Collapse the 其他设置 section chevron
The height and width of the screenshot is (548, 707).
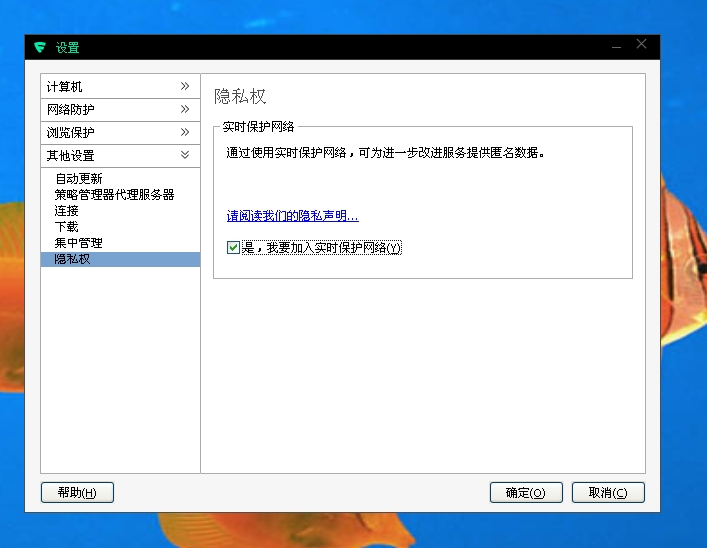185,156
